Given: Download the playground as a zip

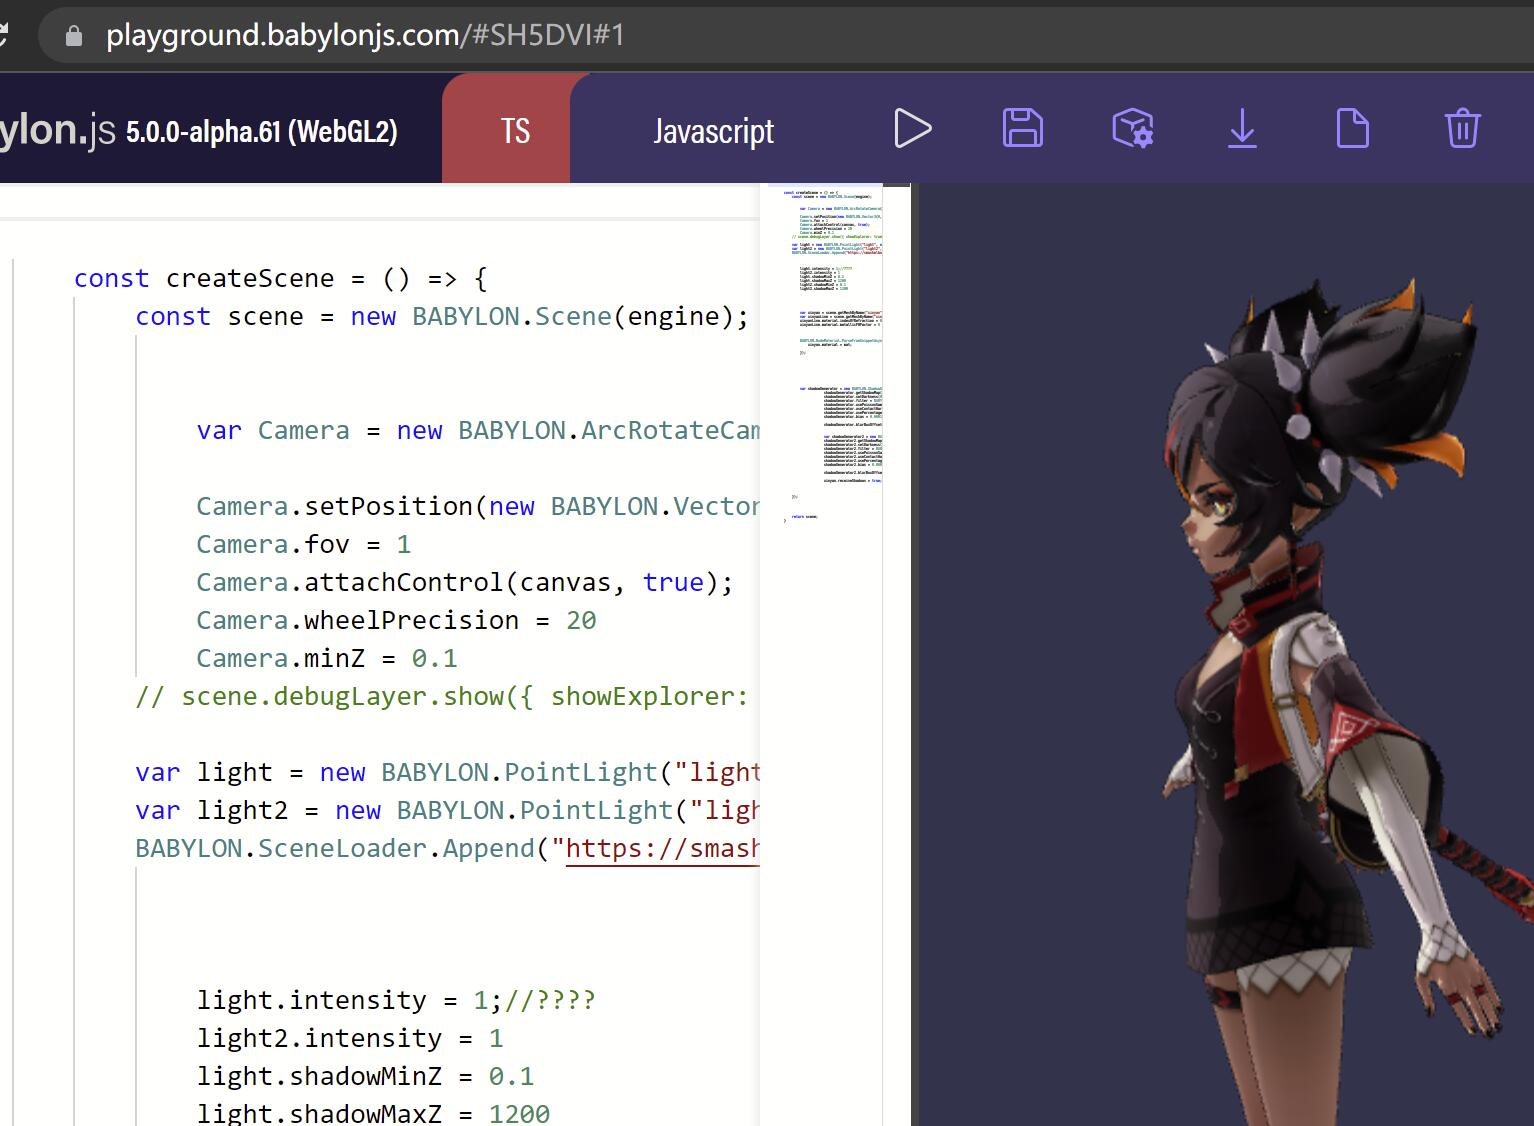Looking at the screenshot, I should (x=1241, y=129).
